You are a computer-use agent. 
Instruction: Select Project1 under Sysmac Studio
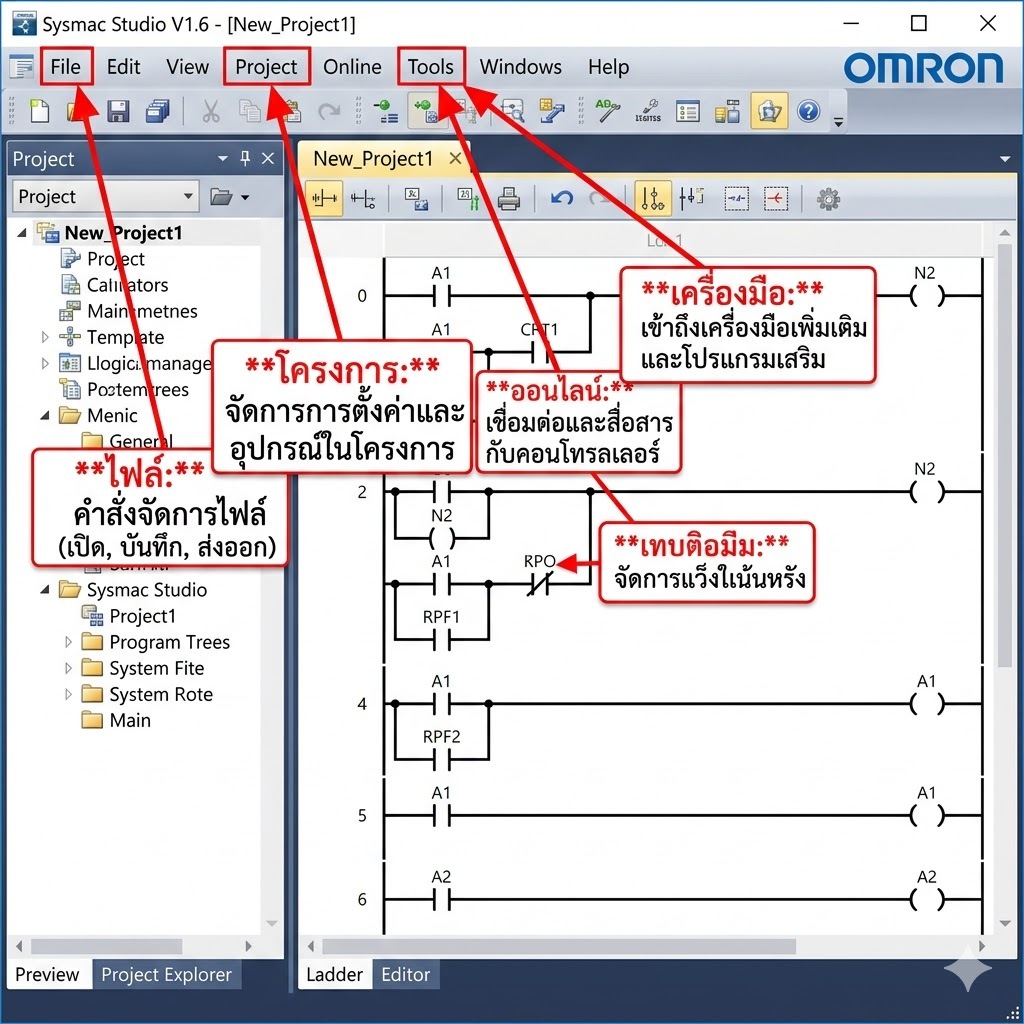[142, 616]
